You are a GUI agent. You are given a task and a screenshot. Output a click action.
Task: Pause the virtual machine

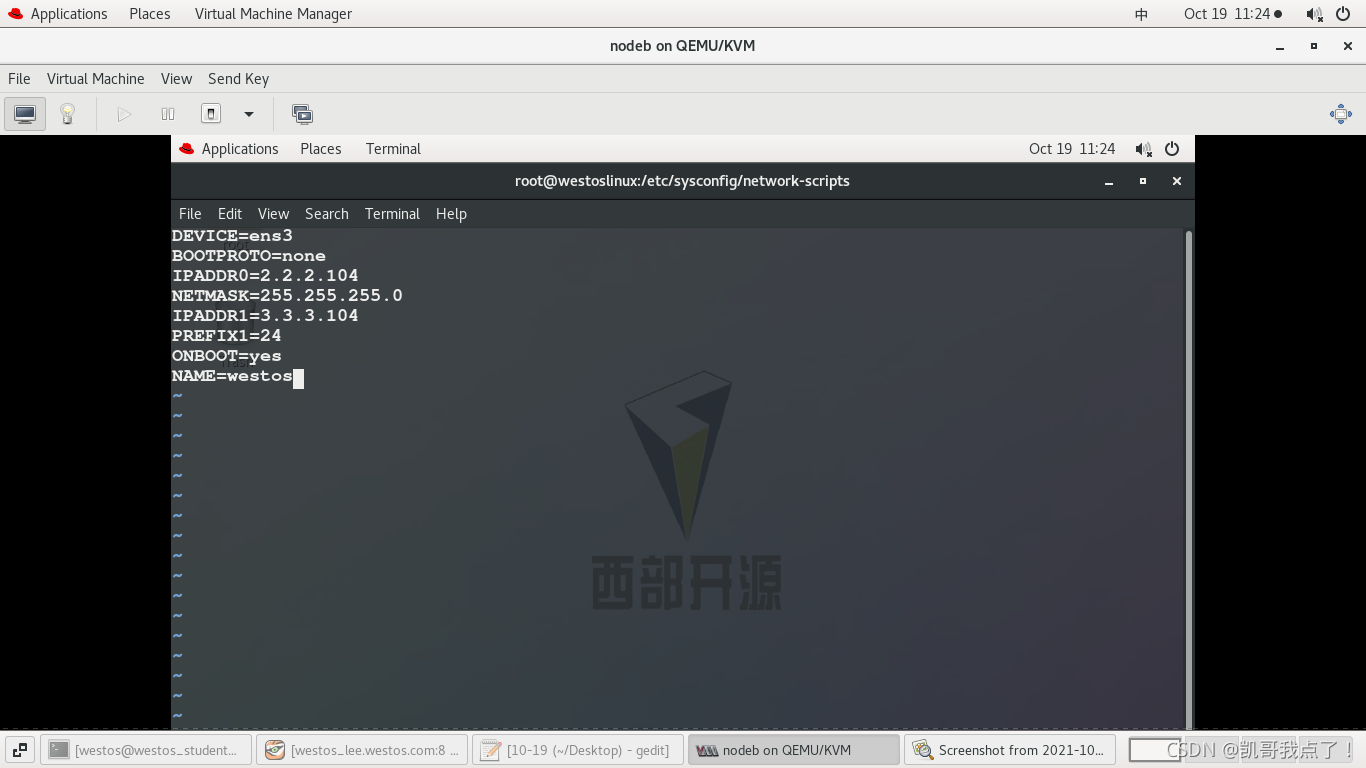coord(167,113)
